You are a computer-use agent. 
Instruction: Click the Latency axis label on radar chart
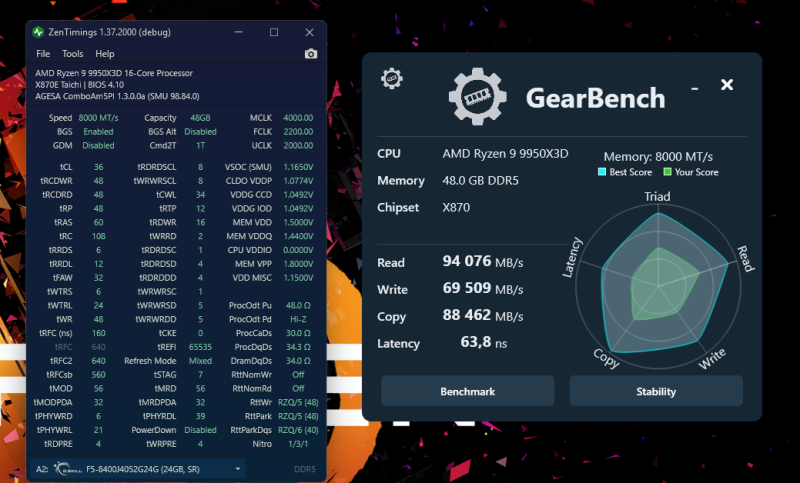tap(572, 258)
